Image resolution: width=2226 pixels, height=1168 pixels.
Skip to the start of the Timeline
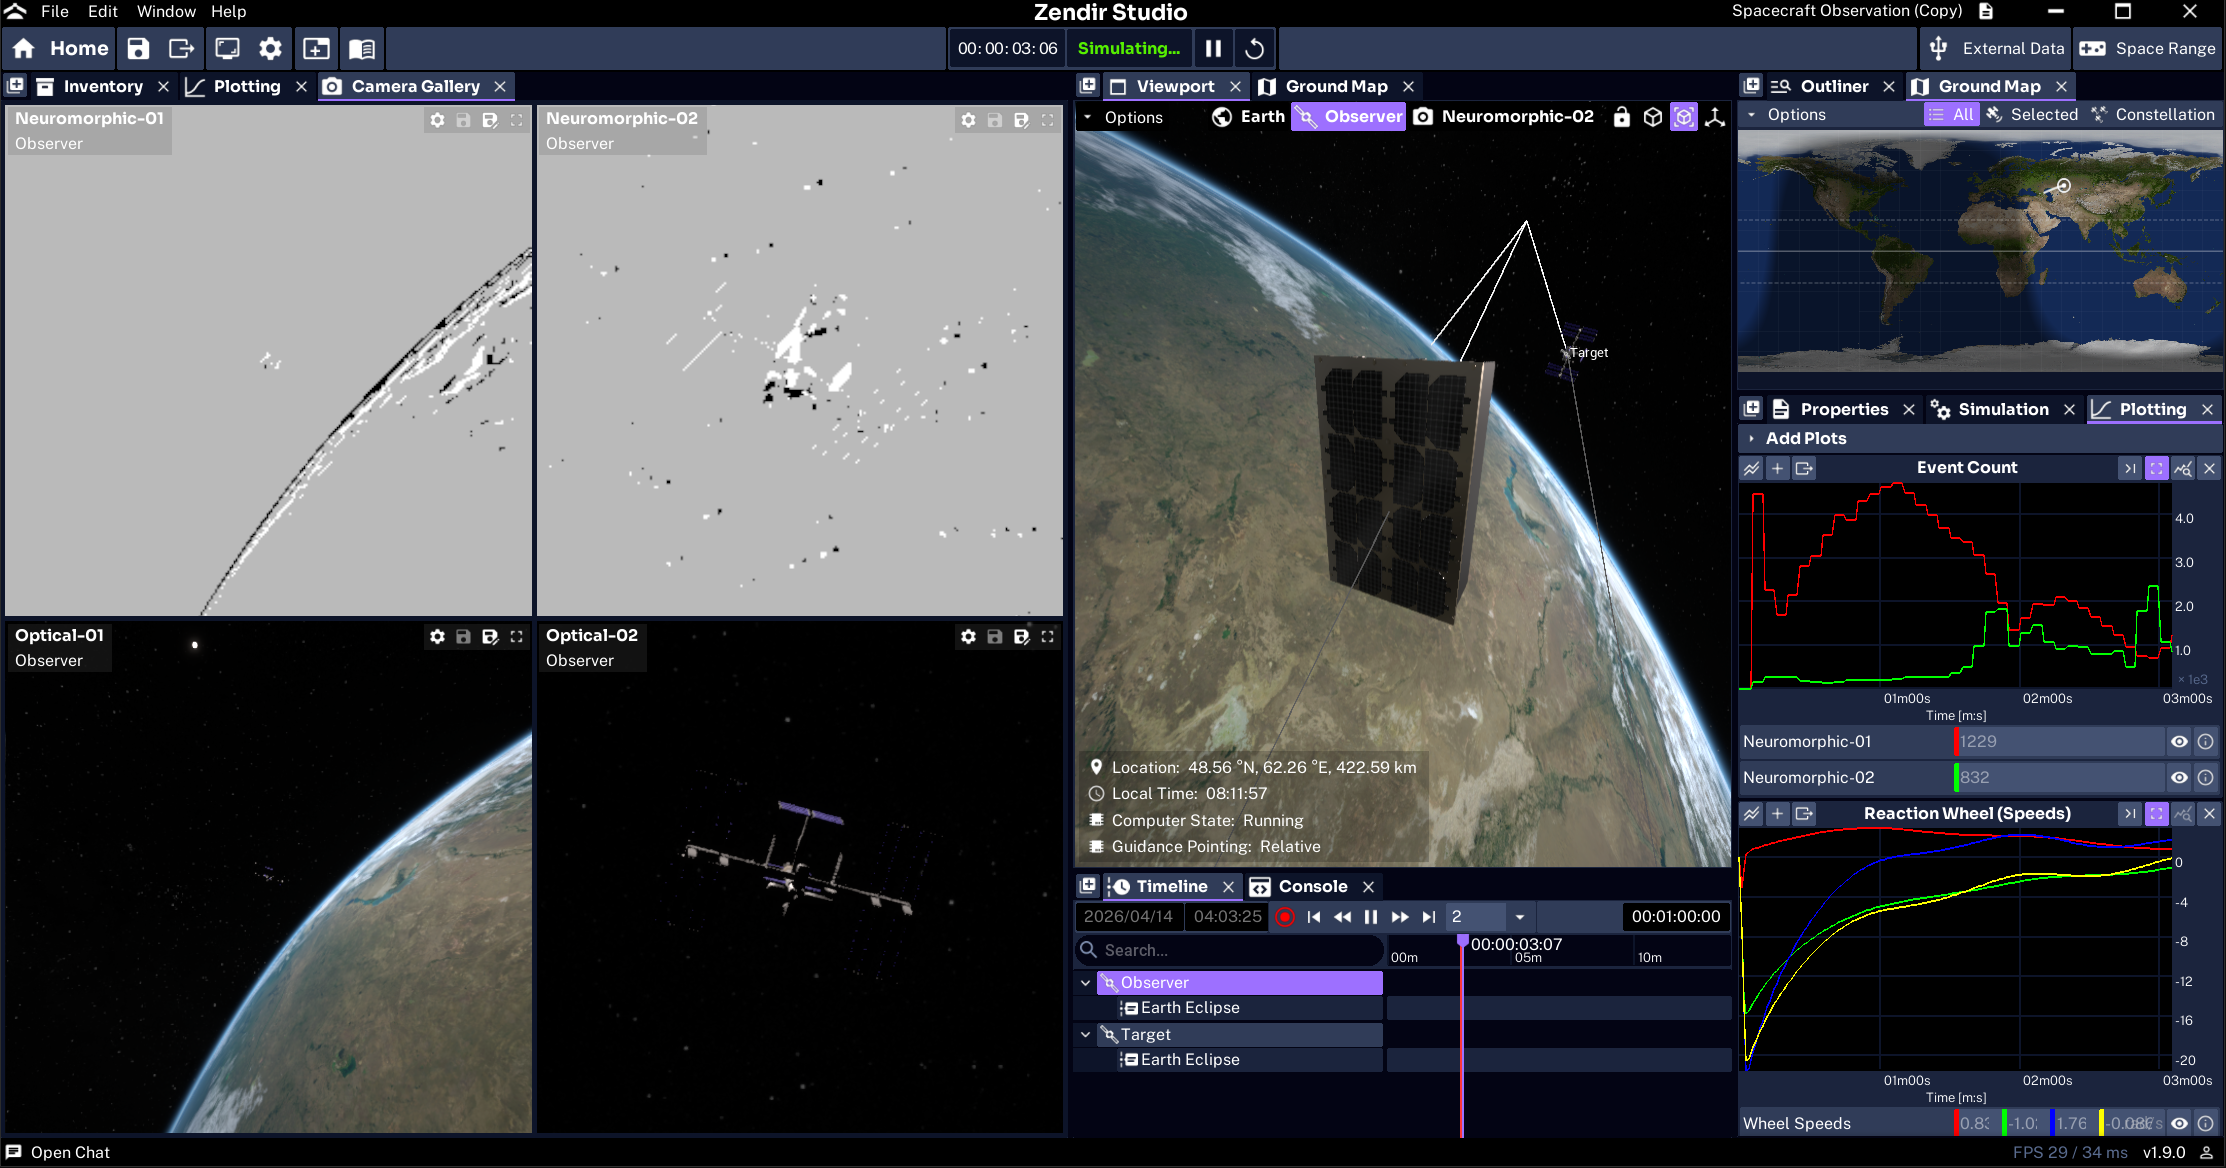1314,917
